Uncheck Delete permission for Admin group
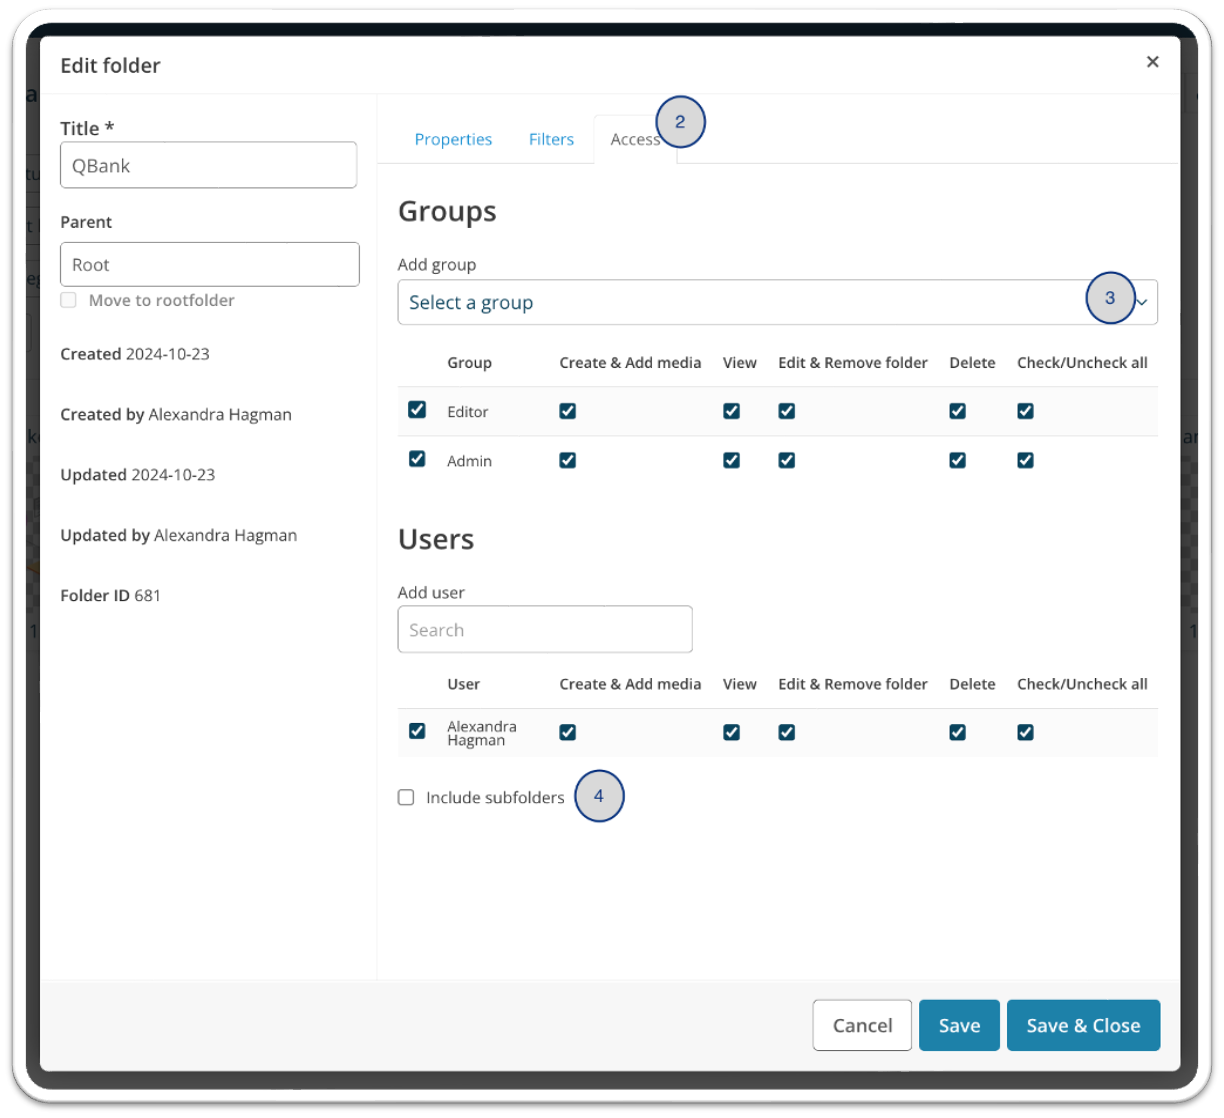This screenshot has width=1224, height=1118. (957, 460)
